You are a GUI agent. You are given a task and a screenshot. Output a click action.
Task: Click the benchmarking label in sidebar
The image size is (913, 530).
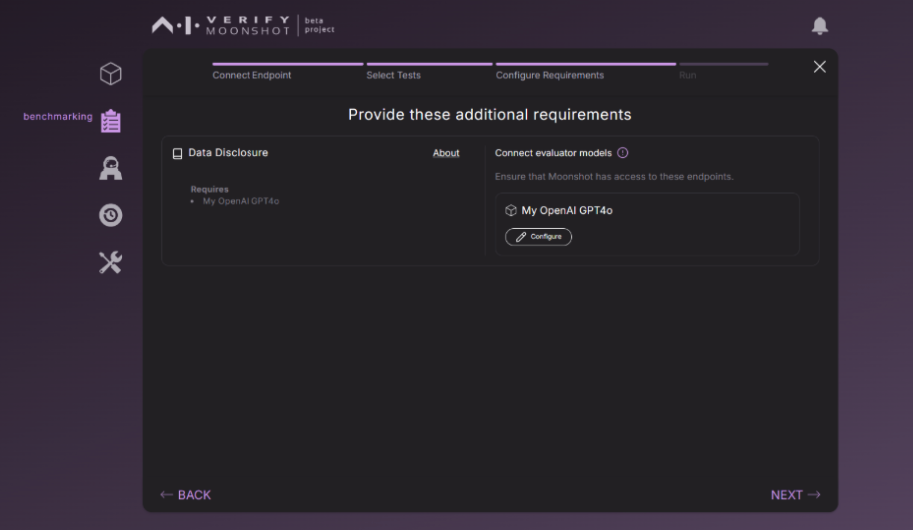click(58, 116)
